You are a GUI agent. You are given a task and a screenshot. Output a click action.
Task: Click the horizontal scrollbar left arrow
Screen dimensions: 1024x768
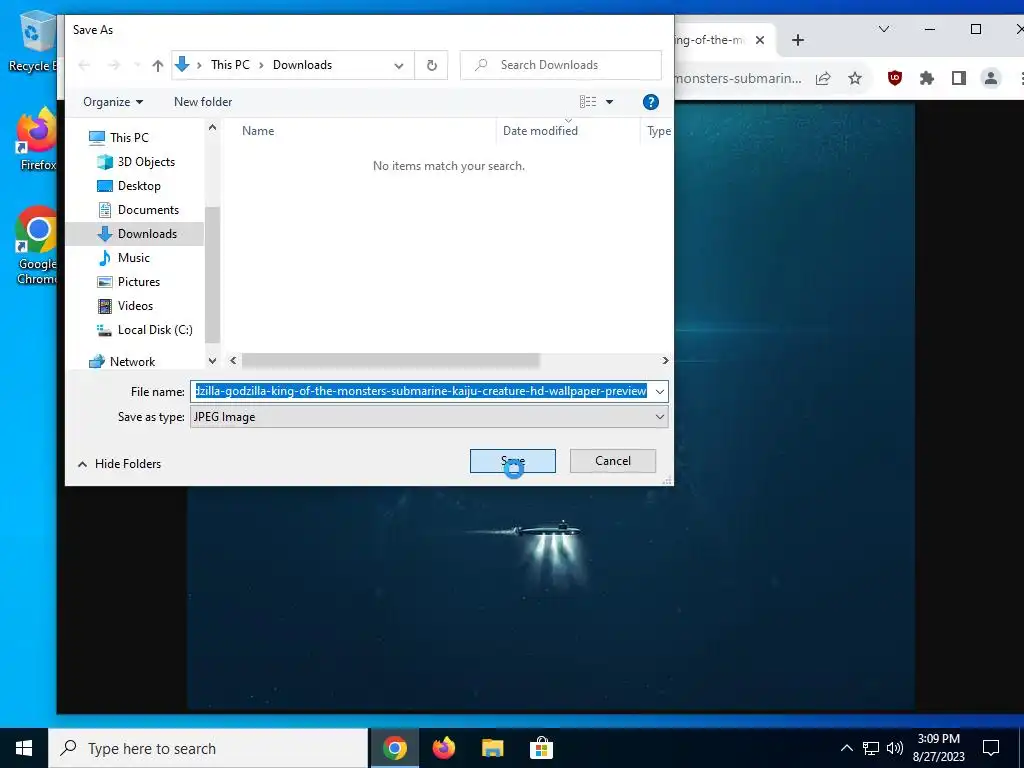[233, 360]
